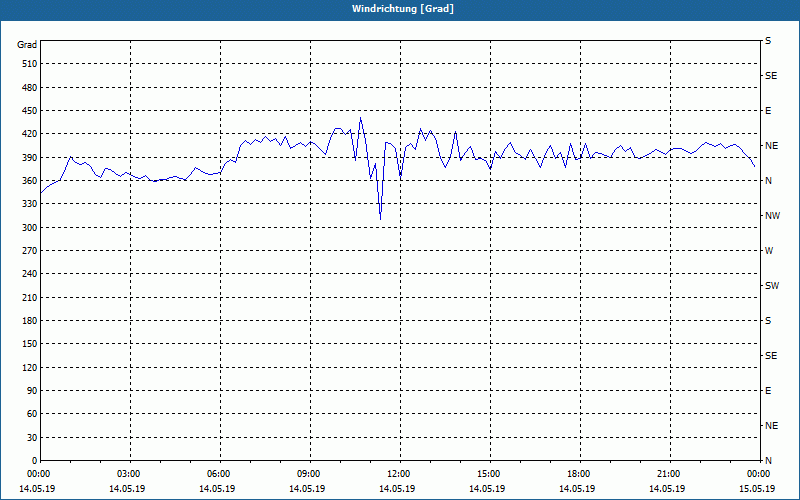
Task: Select the "Grad" y-axis unit label
Action: click(x=27, y=45)
